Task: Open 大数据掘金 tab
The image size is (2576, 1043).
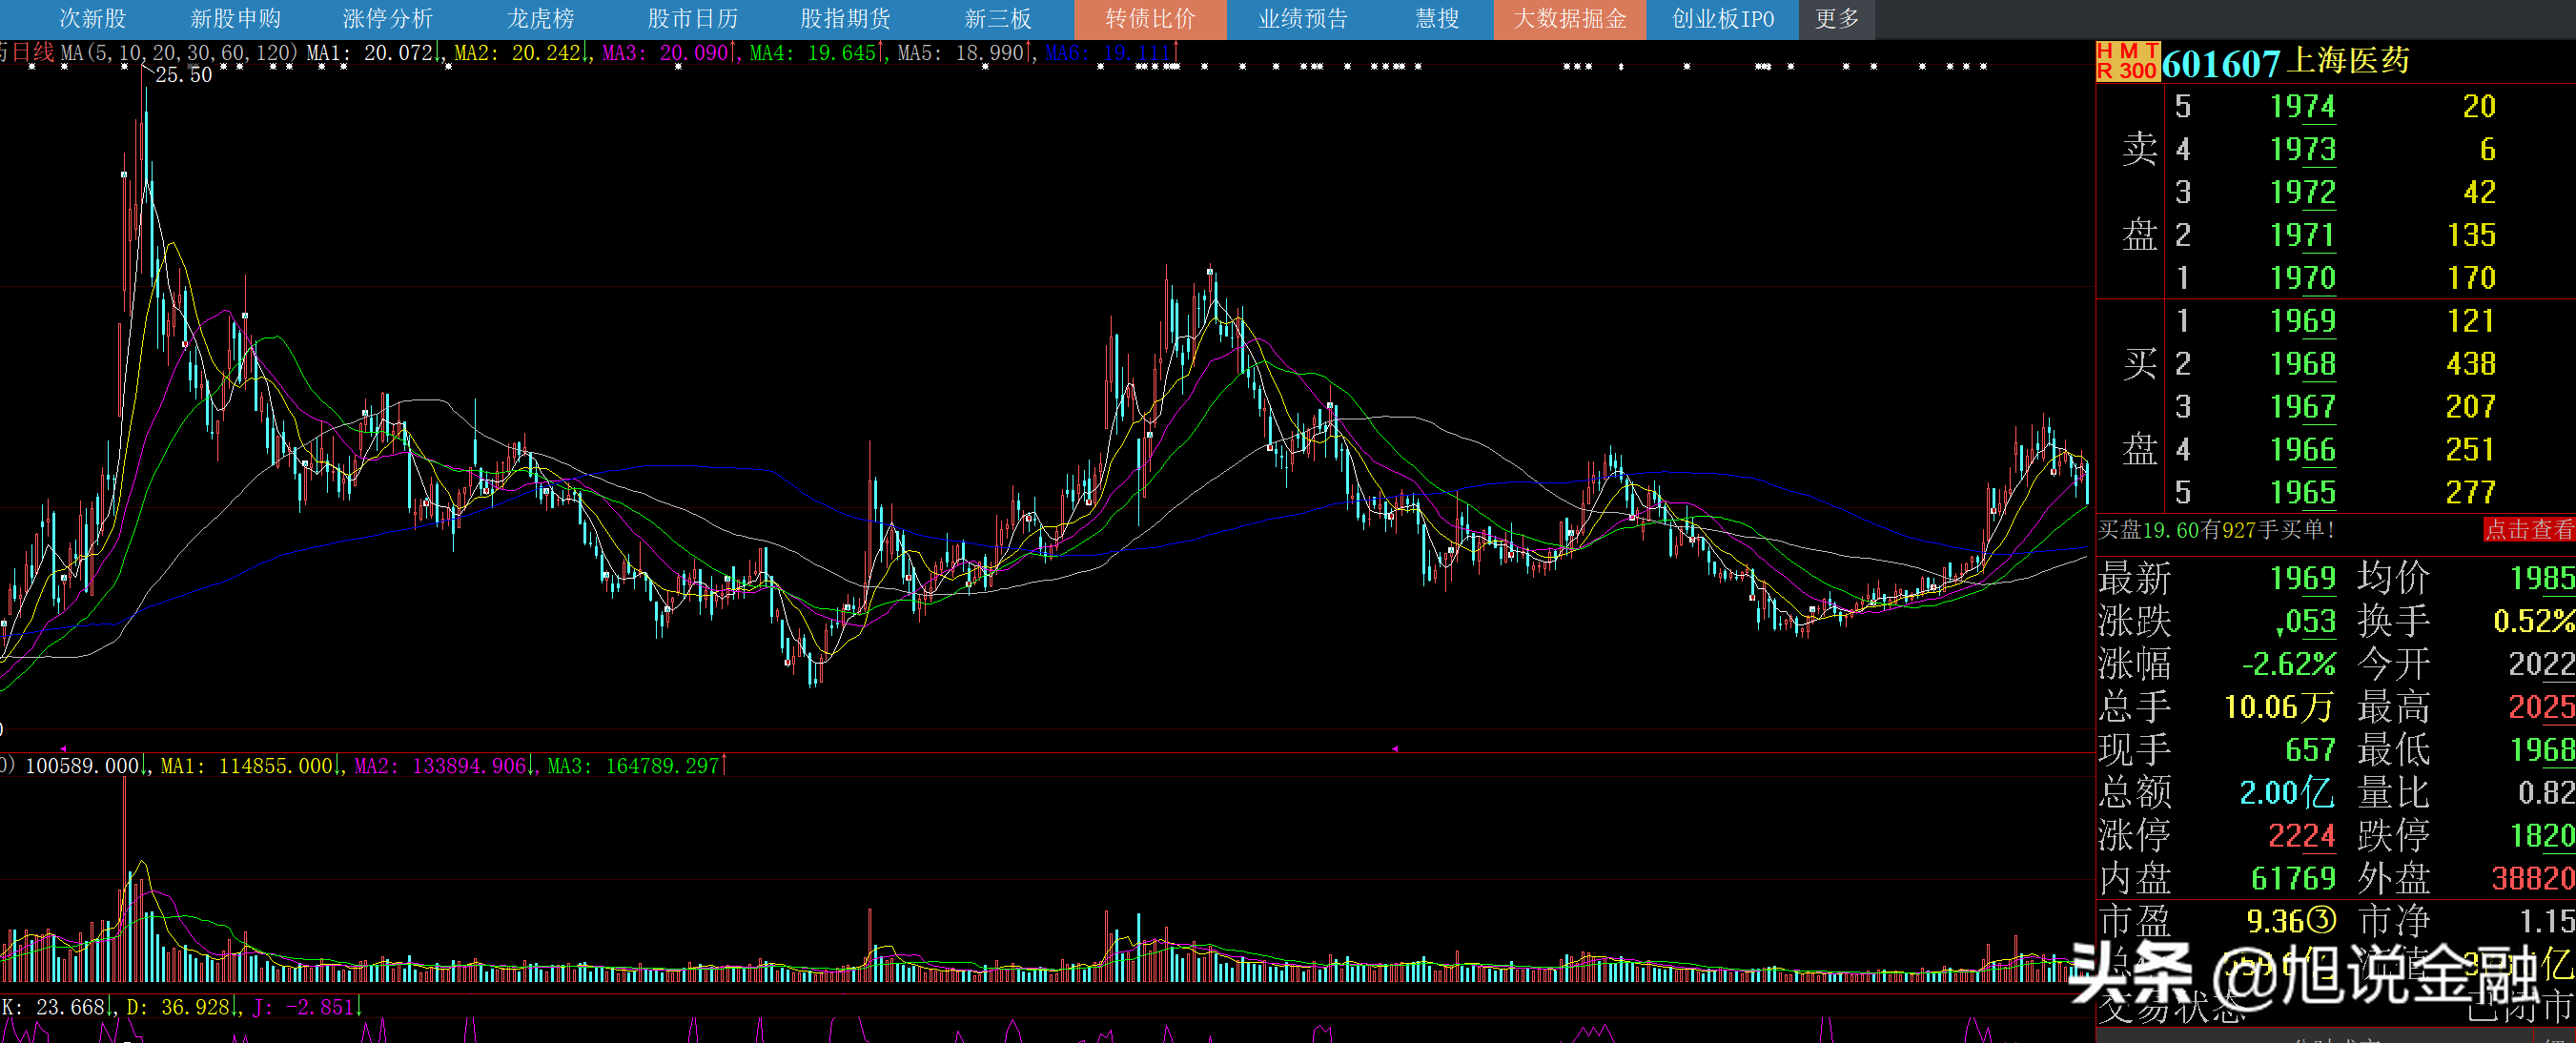Action: pyautogui.click(x=1570, y=19)
